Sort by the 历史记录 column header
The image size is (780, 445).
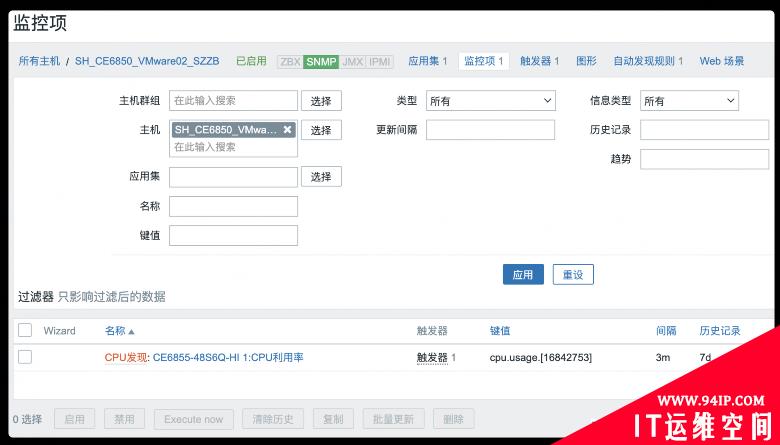720,331
